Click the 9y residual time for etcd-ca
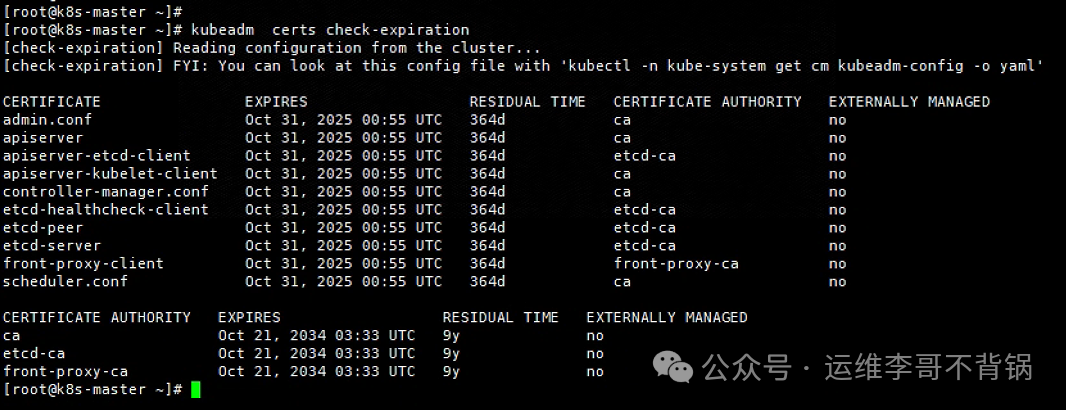This screenshot has width=1066, height=410. tap(451, 354)
